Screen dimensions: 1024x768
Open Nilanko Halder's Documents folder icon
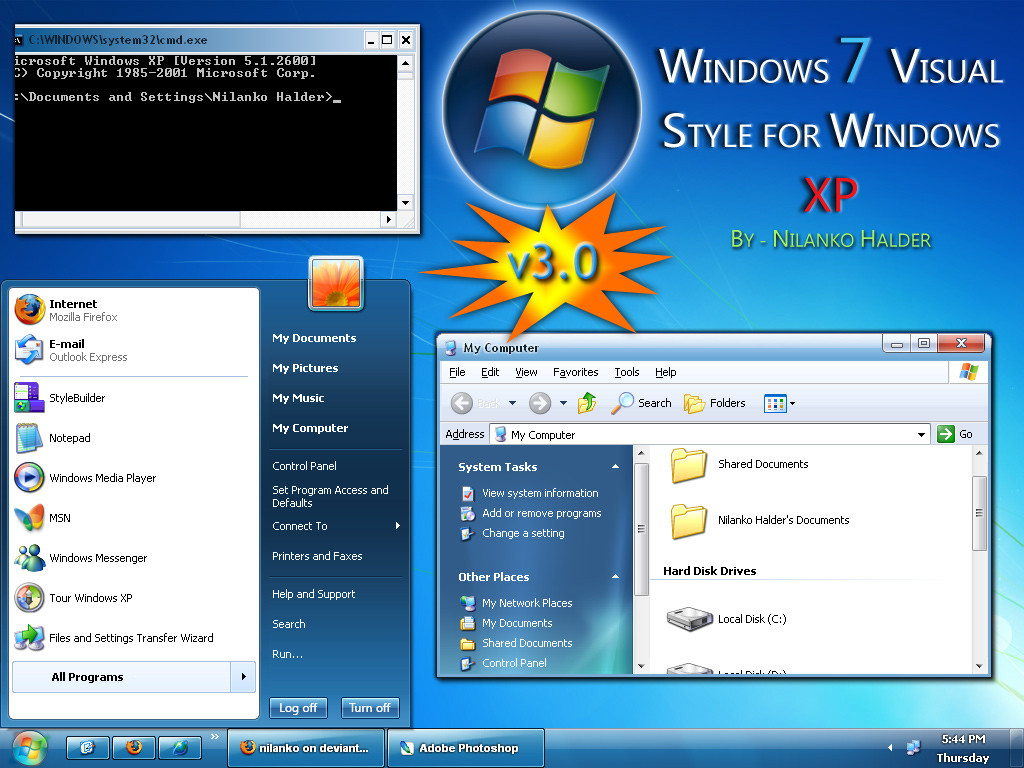click(x=688, y=521)
